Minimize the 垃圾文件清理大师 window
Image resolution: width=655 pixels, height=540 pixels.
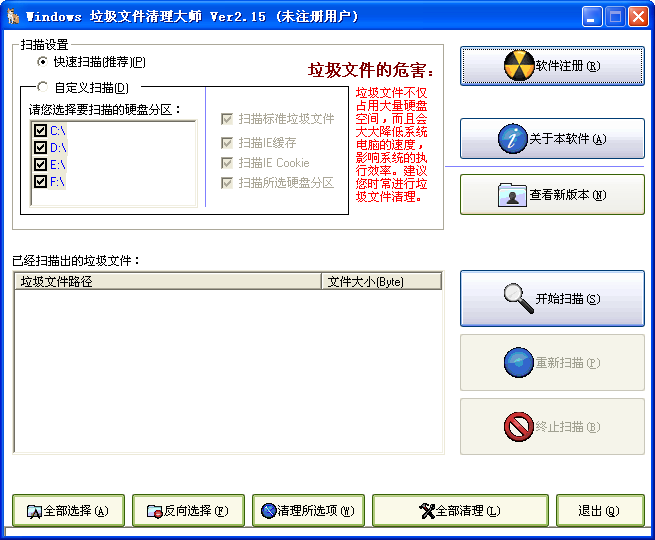point(593,17)
